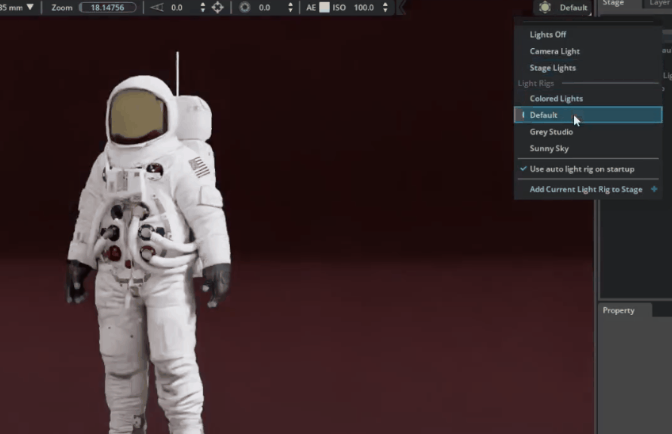This screenshot has height=434, width=672.
Task: Click the aperture circle icon
Action: coord(245,7)
